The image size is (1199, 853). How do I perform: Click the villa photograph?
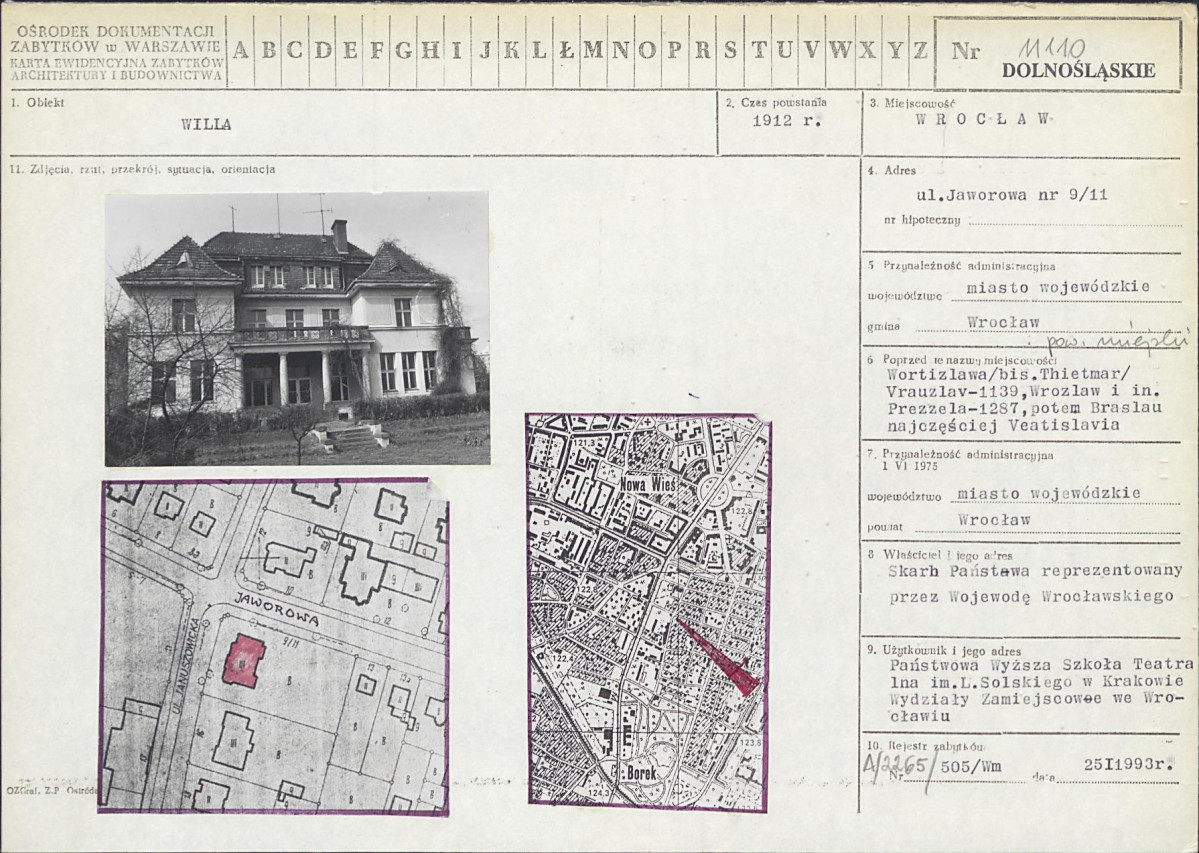coord(297,328)
